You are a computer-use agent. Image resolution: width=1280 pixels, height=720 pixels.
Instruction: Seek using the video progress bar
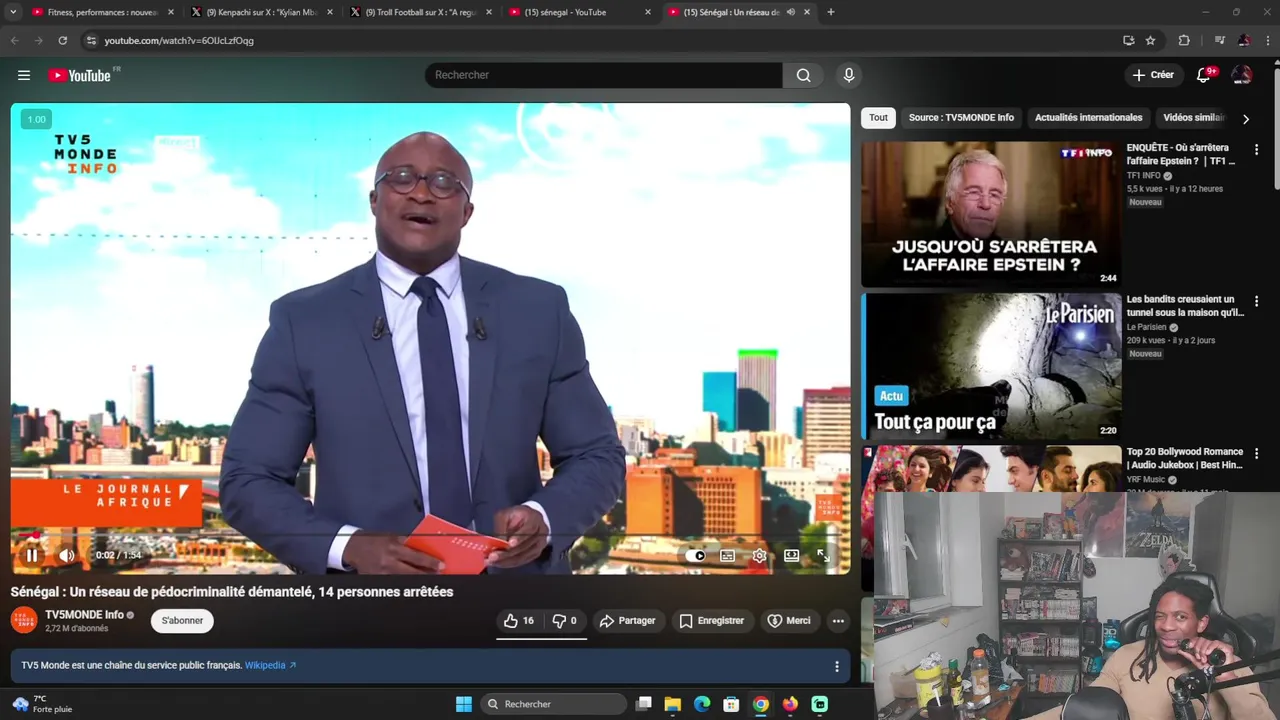point(430,535)
